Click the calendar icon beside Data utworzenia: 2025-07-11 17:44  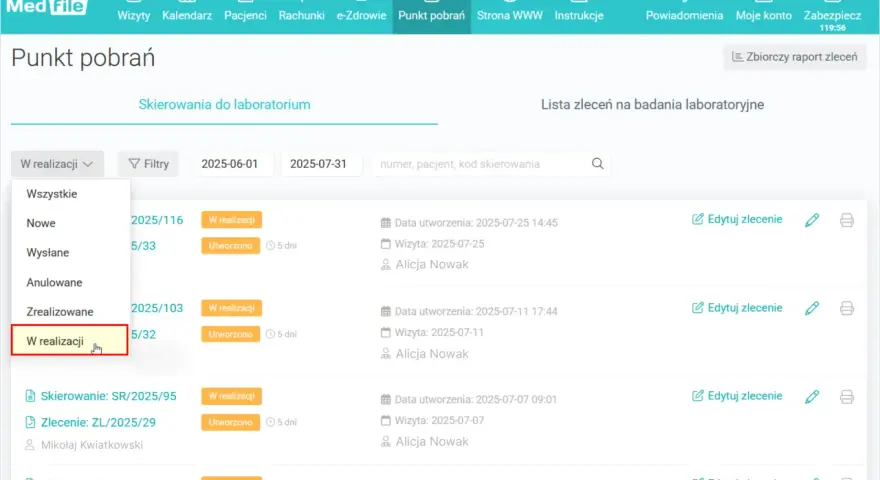click(x=386, y=311)
